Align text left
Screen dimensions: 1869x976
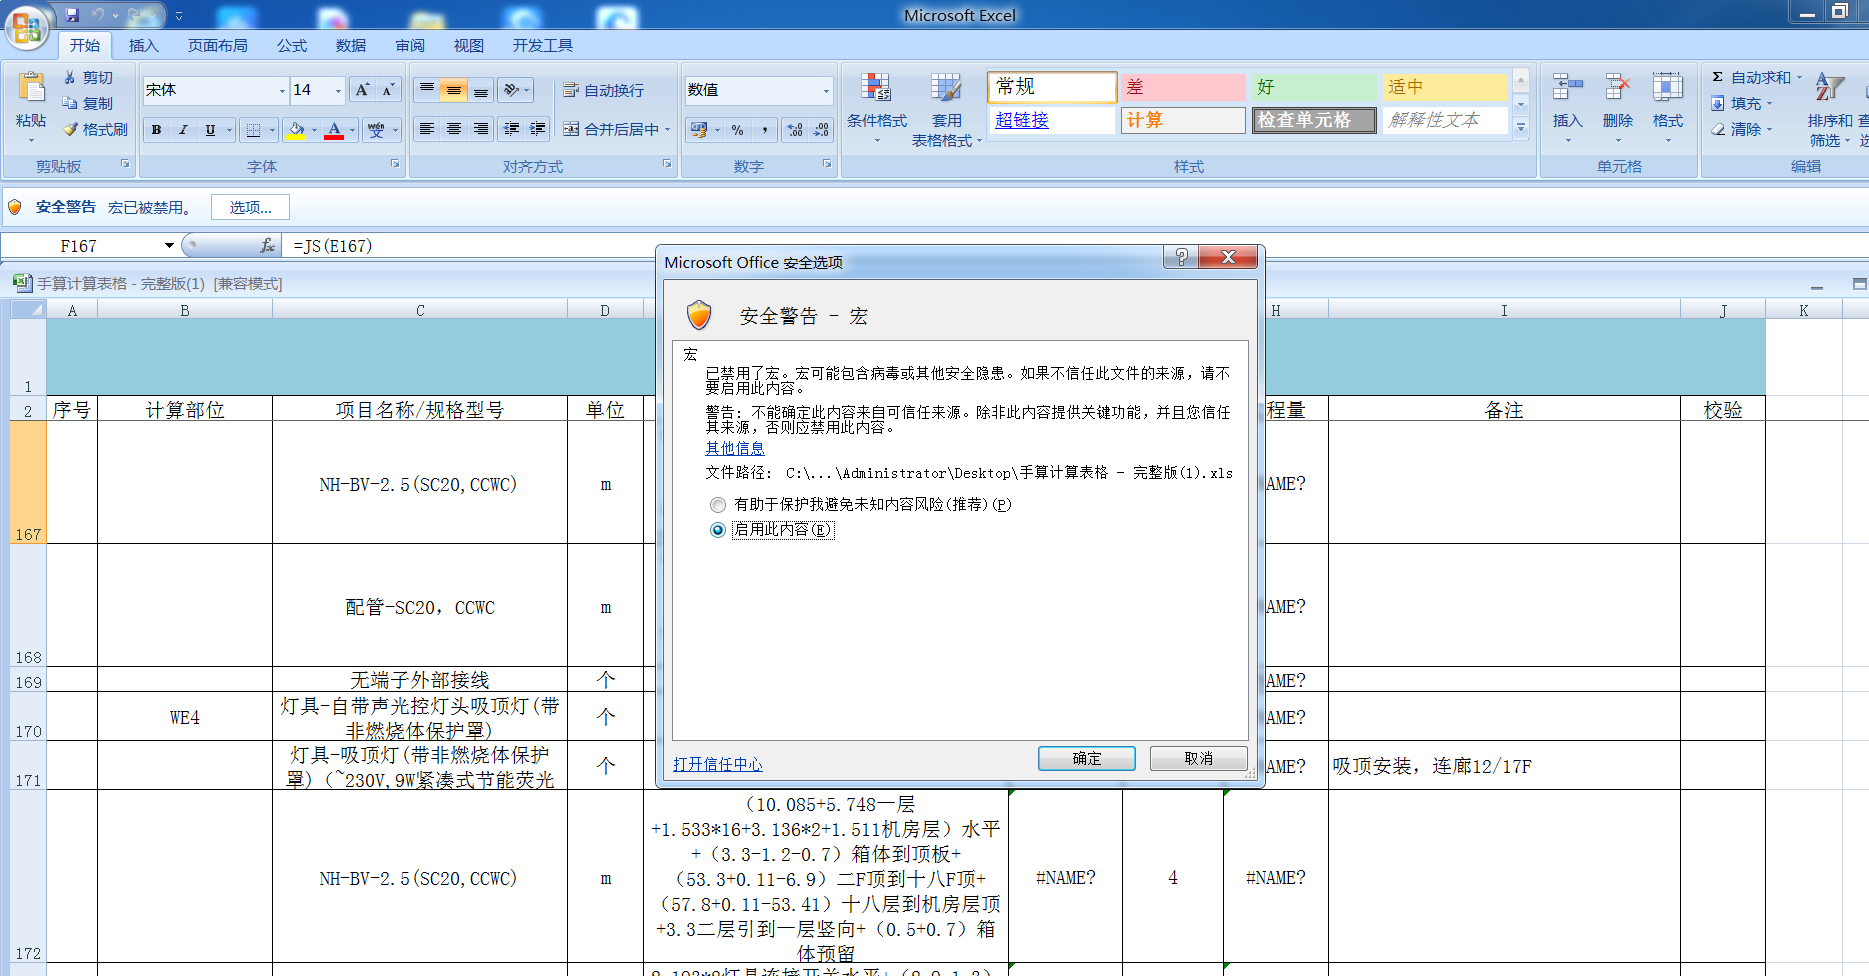click(427, 129)
